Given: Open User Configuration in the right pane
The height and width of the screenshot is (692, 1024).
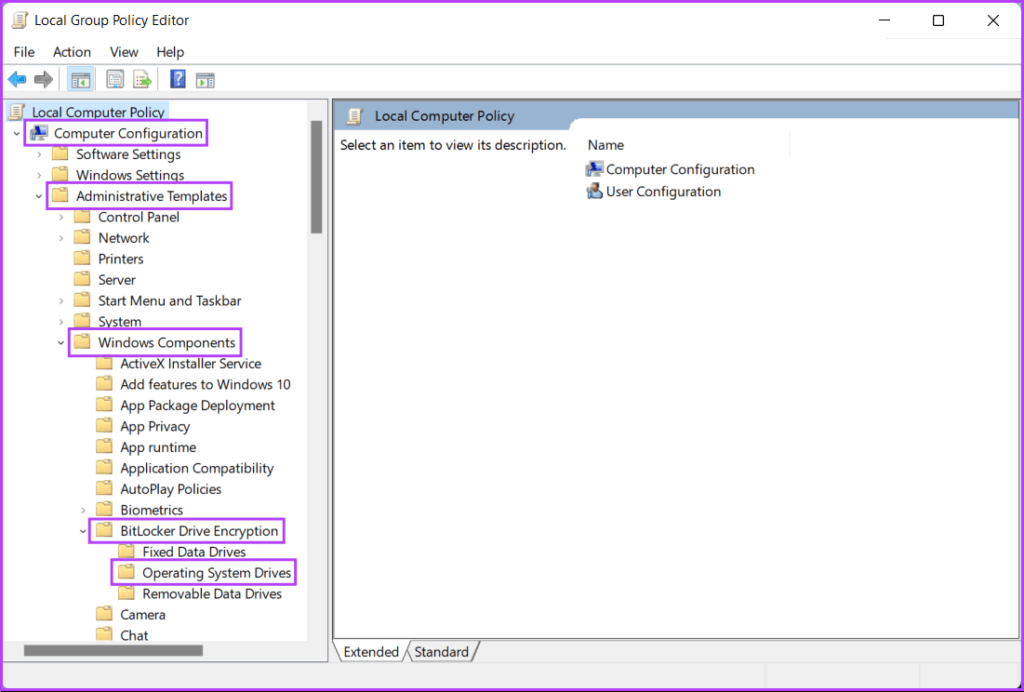Looking at the screenshot, I should pyautogui.click(x=662, y=192).
